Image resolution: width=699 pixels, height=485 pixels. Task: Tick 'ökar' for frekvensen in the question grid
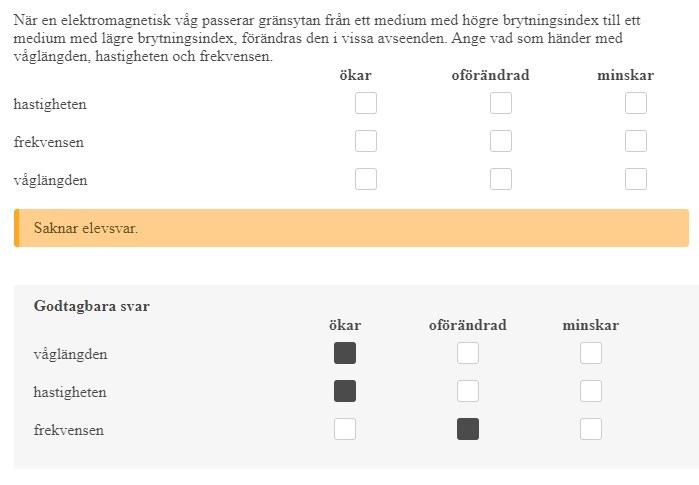pos(366,142)
